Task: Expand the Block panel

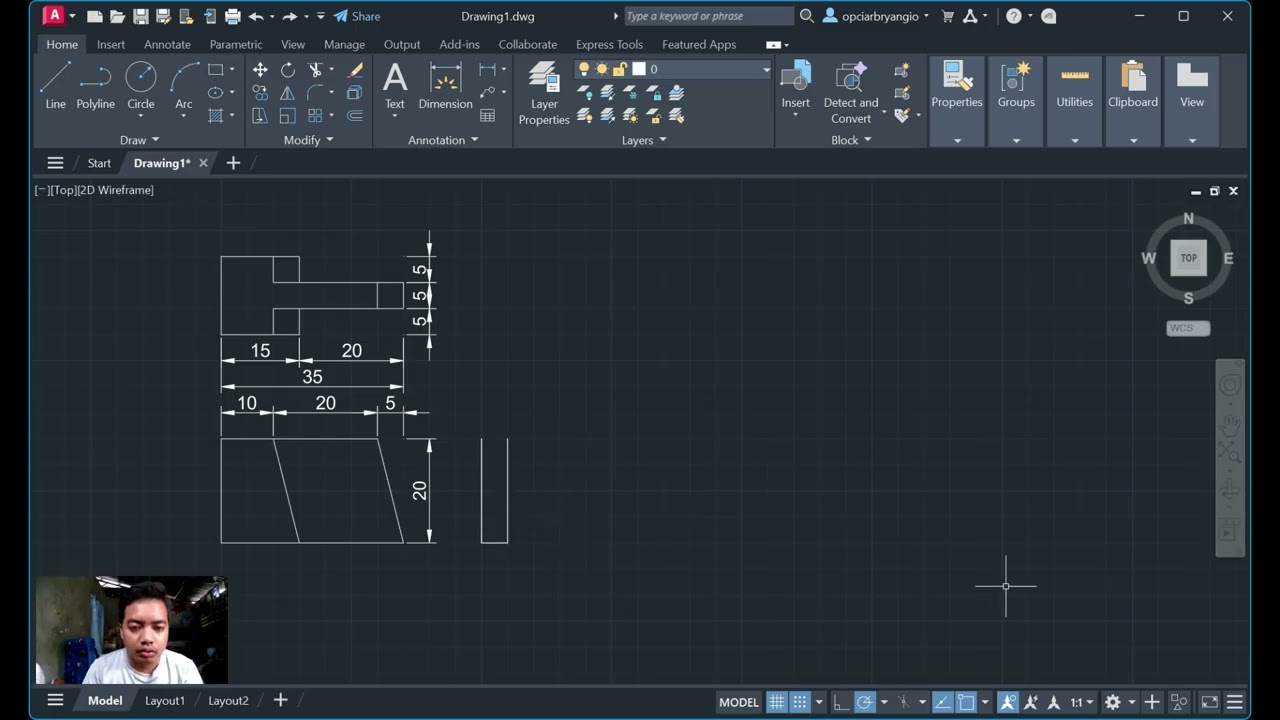Action: (x=851, y=140)
